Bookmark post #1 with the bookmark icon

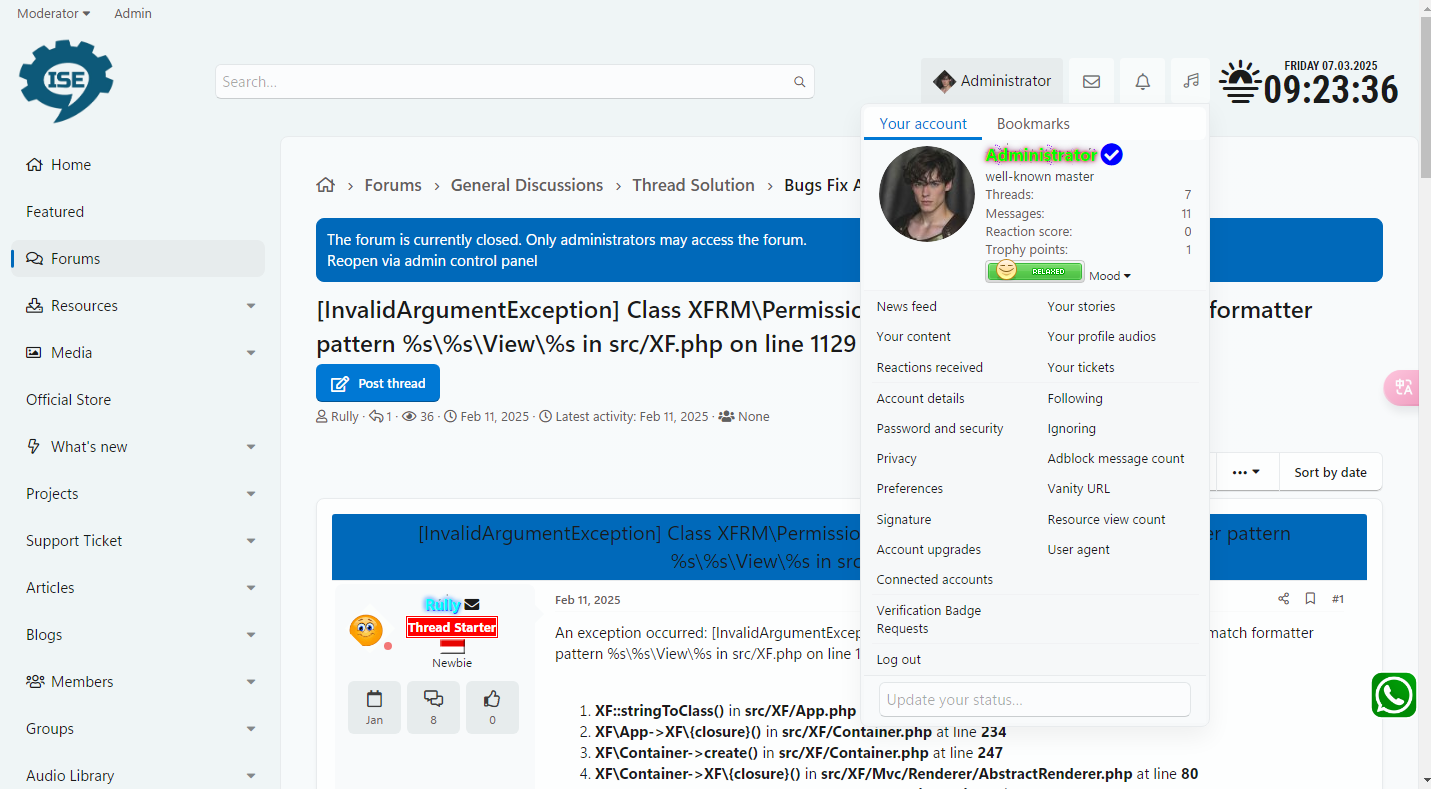click(x=1310, y=599)
